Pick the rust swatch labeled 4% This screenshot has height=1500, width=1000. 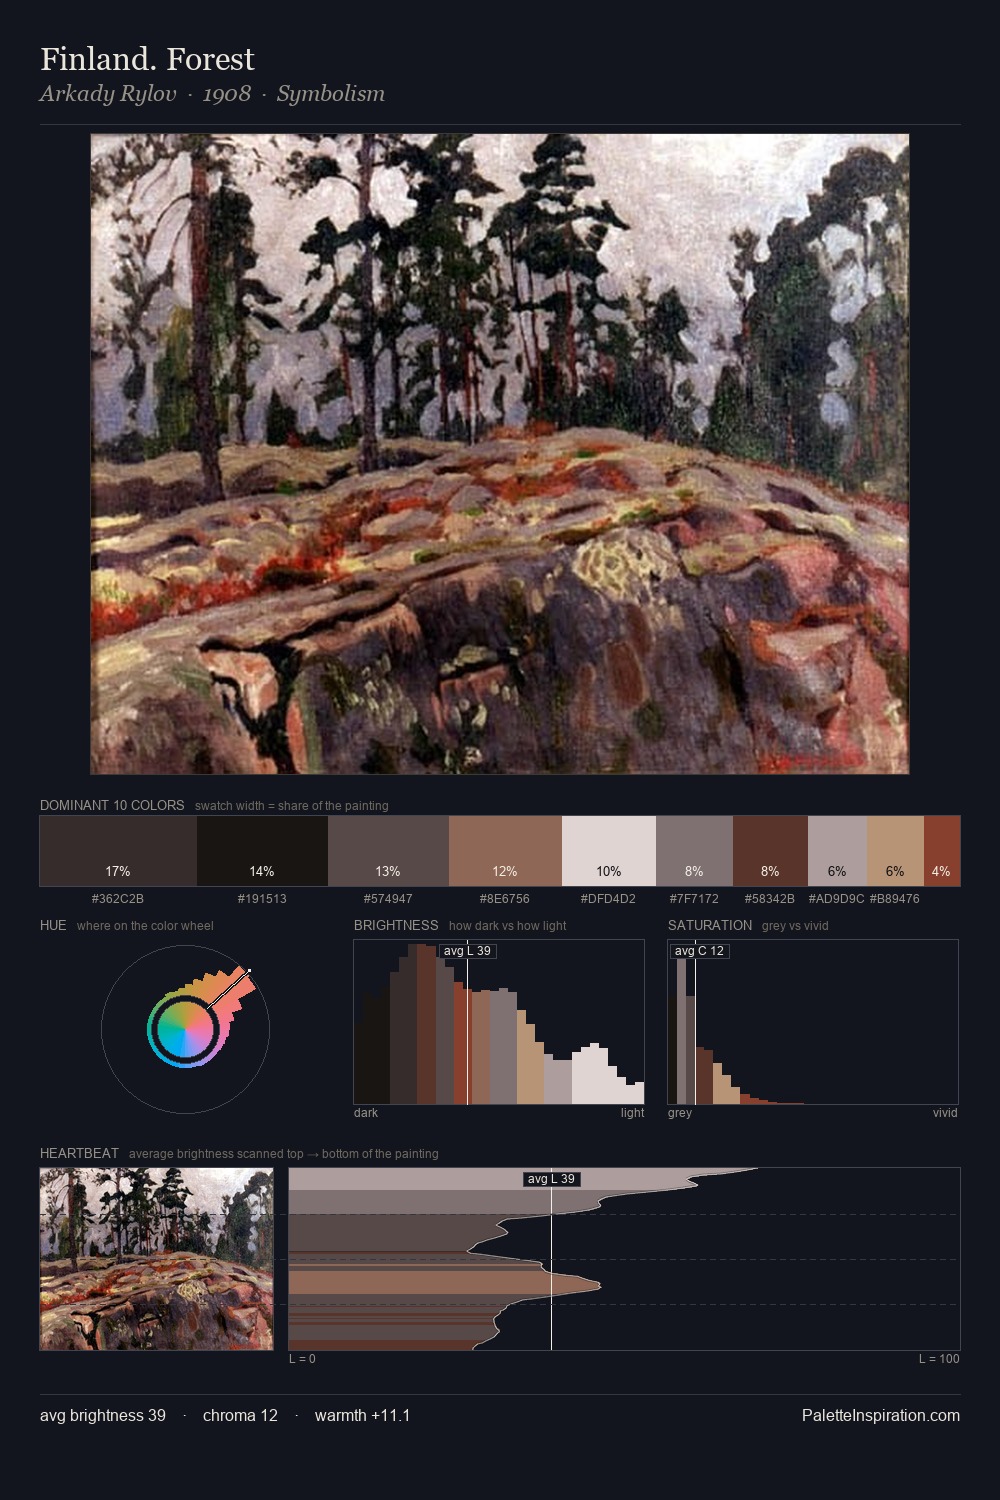pos(942,851)
